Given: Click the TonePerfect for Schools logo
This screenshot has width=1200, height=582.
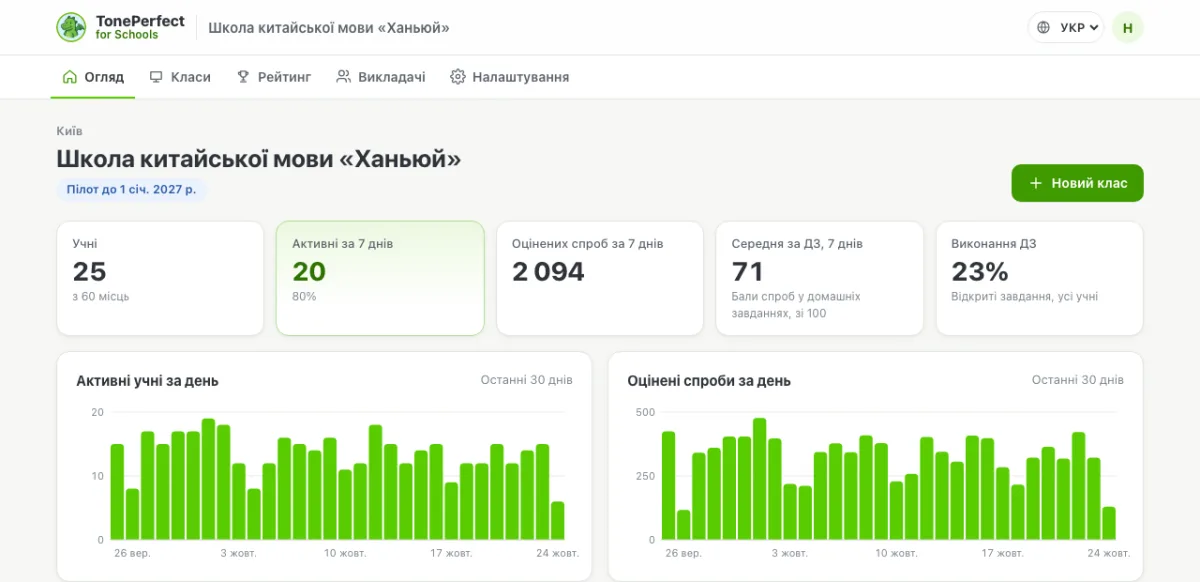Looking at the screenshot, I should 121,27.
